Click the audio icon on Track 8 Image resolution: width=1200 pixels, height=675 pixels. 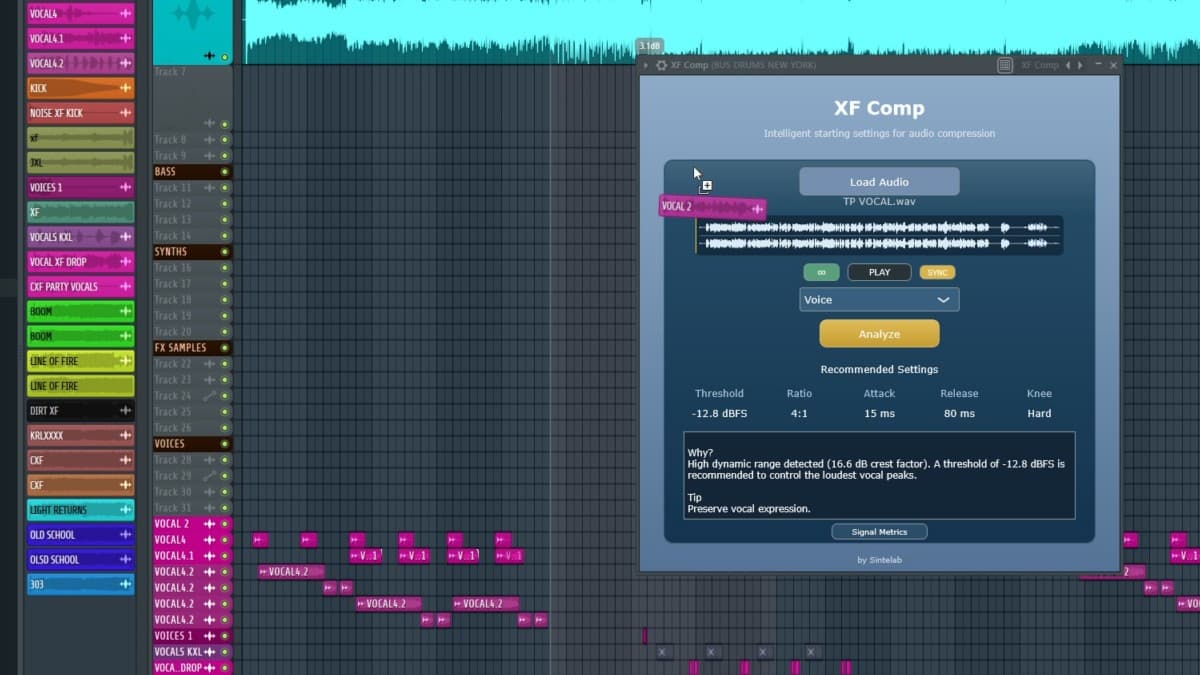(210, 140)
